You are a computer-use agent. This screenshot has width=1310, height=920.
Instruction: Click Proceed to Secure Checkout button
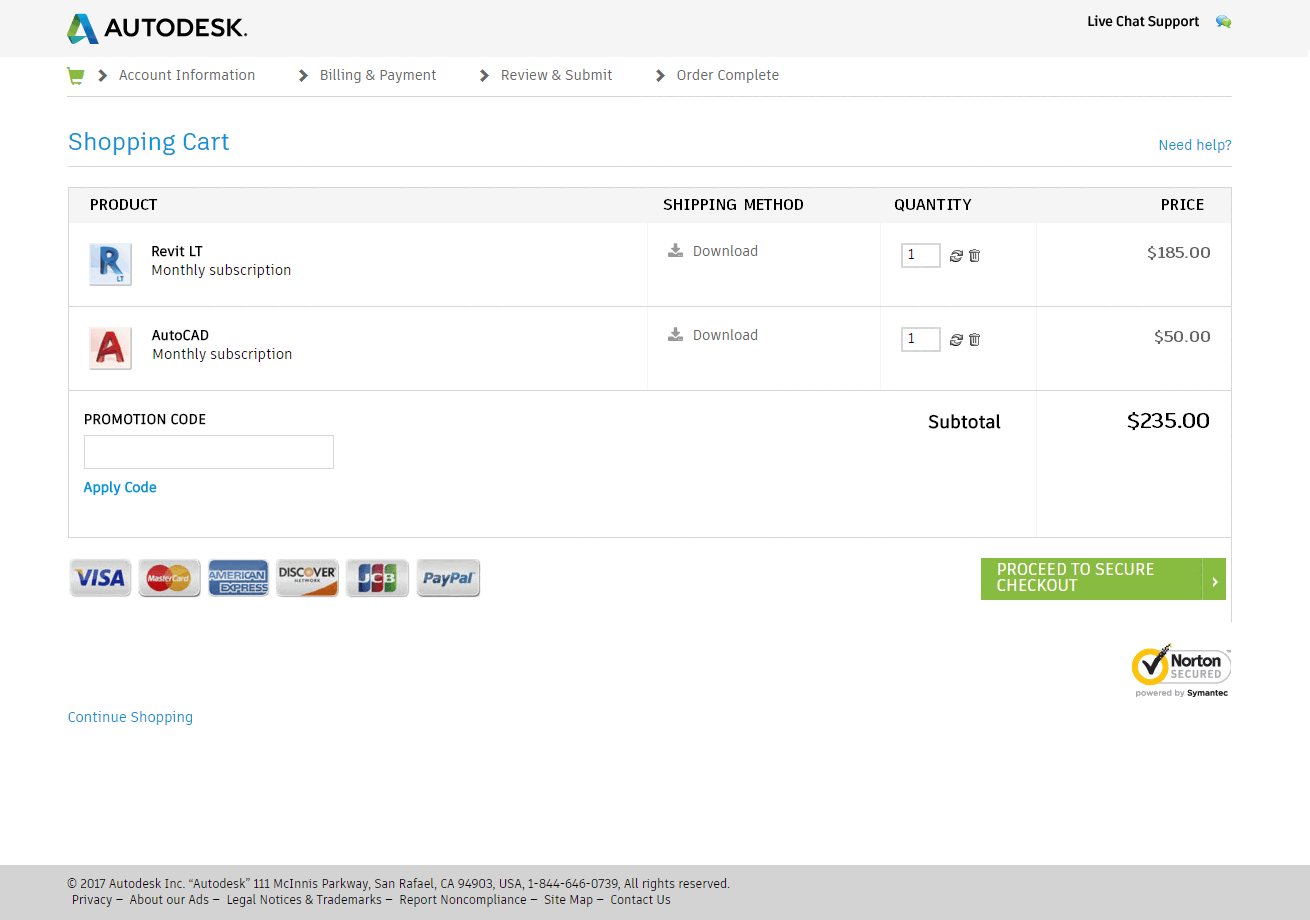(x=1103, y=579)
